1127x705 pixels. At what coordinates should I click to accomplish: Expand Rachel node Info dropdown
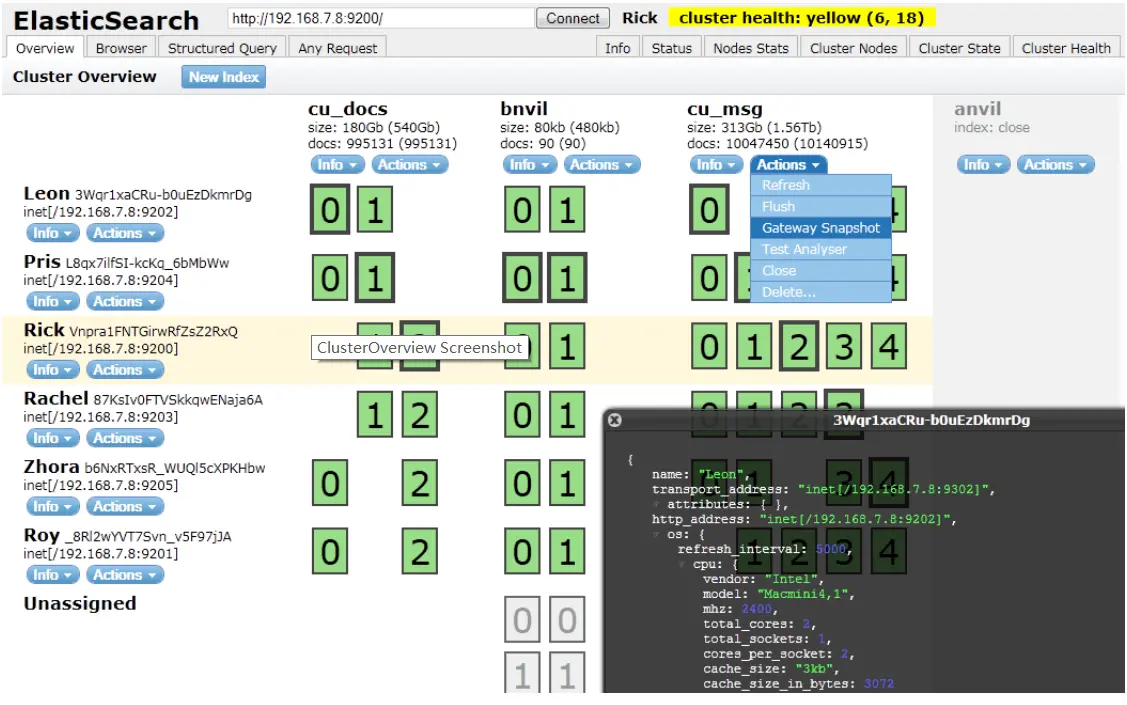point(52,438)
